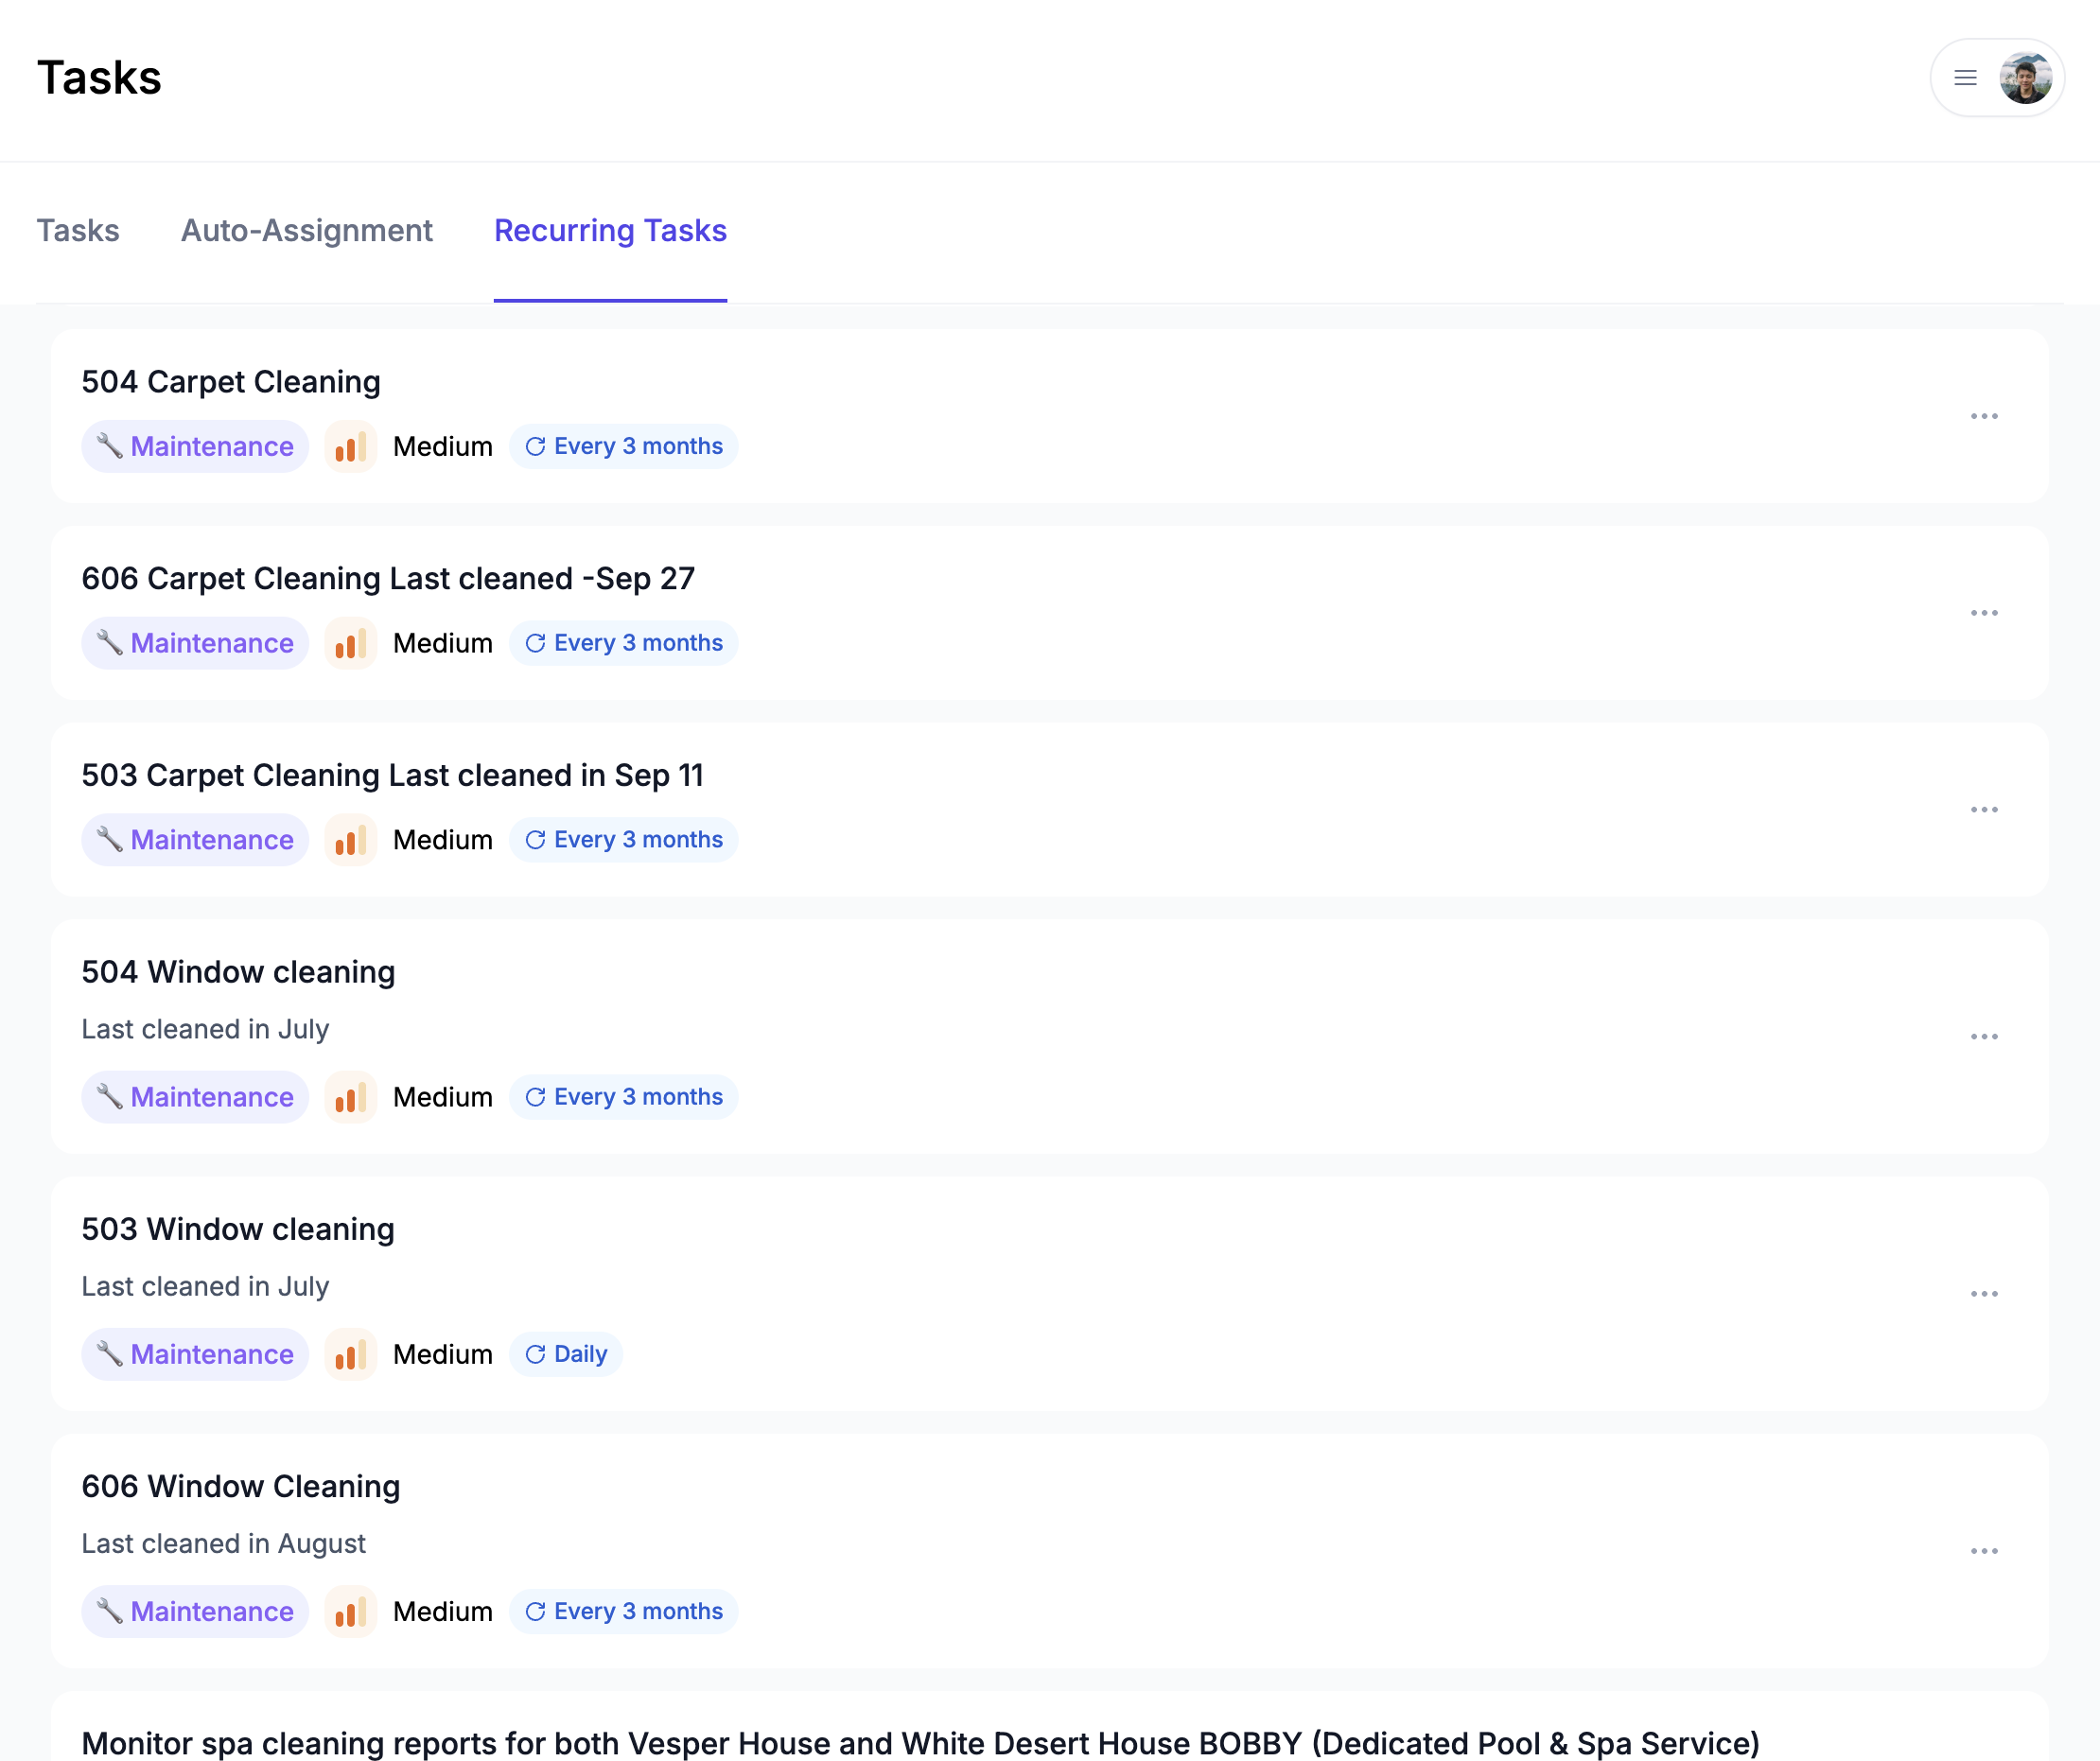2100x1761 pixels.
Task: Click the Medium priority bars icon on 503 Carpet Cleaning
Action: coord(350,840)
